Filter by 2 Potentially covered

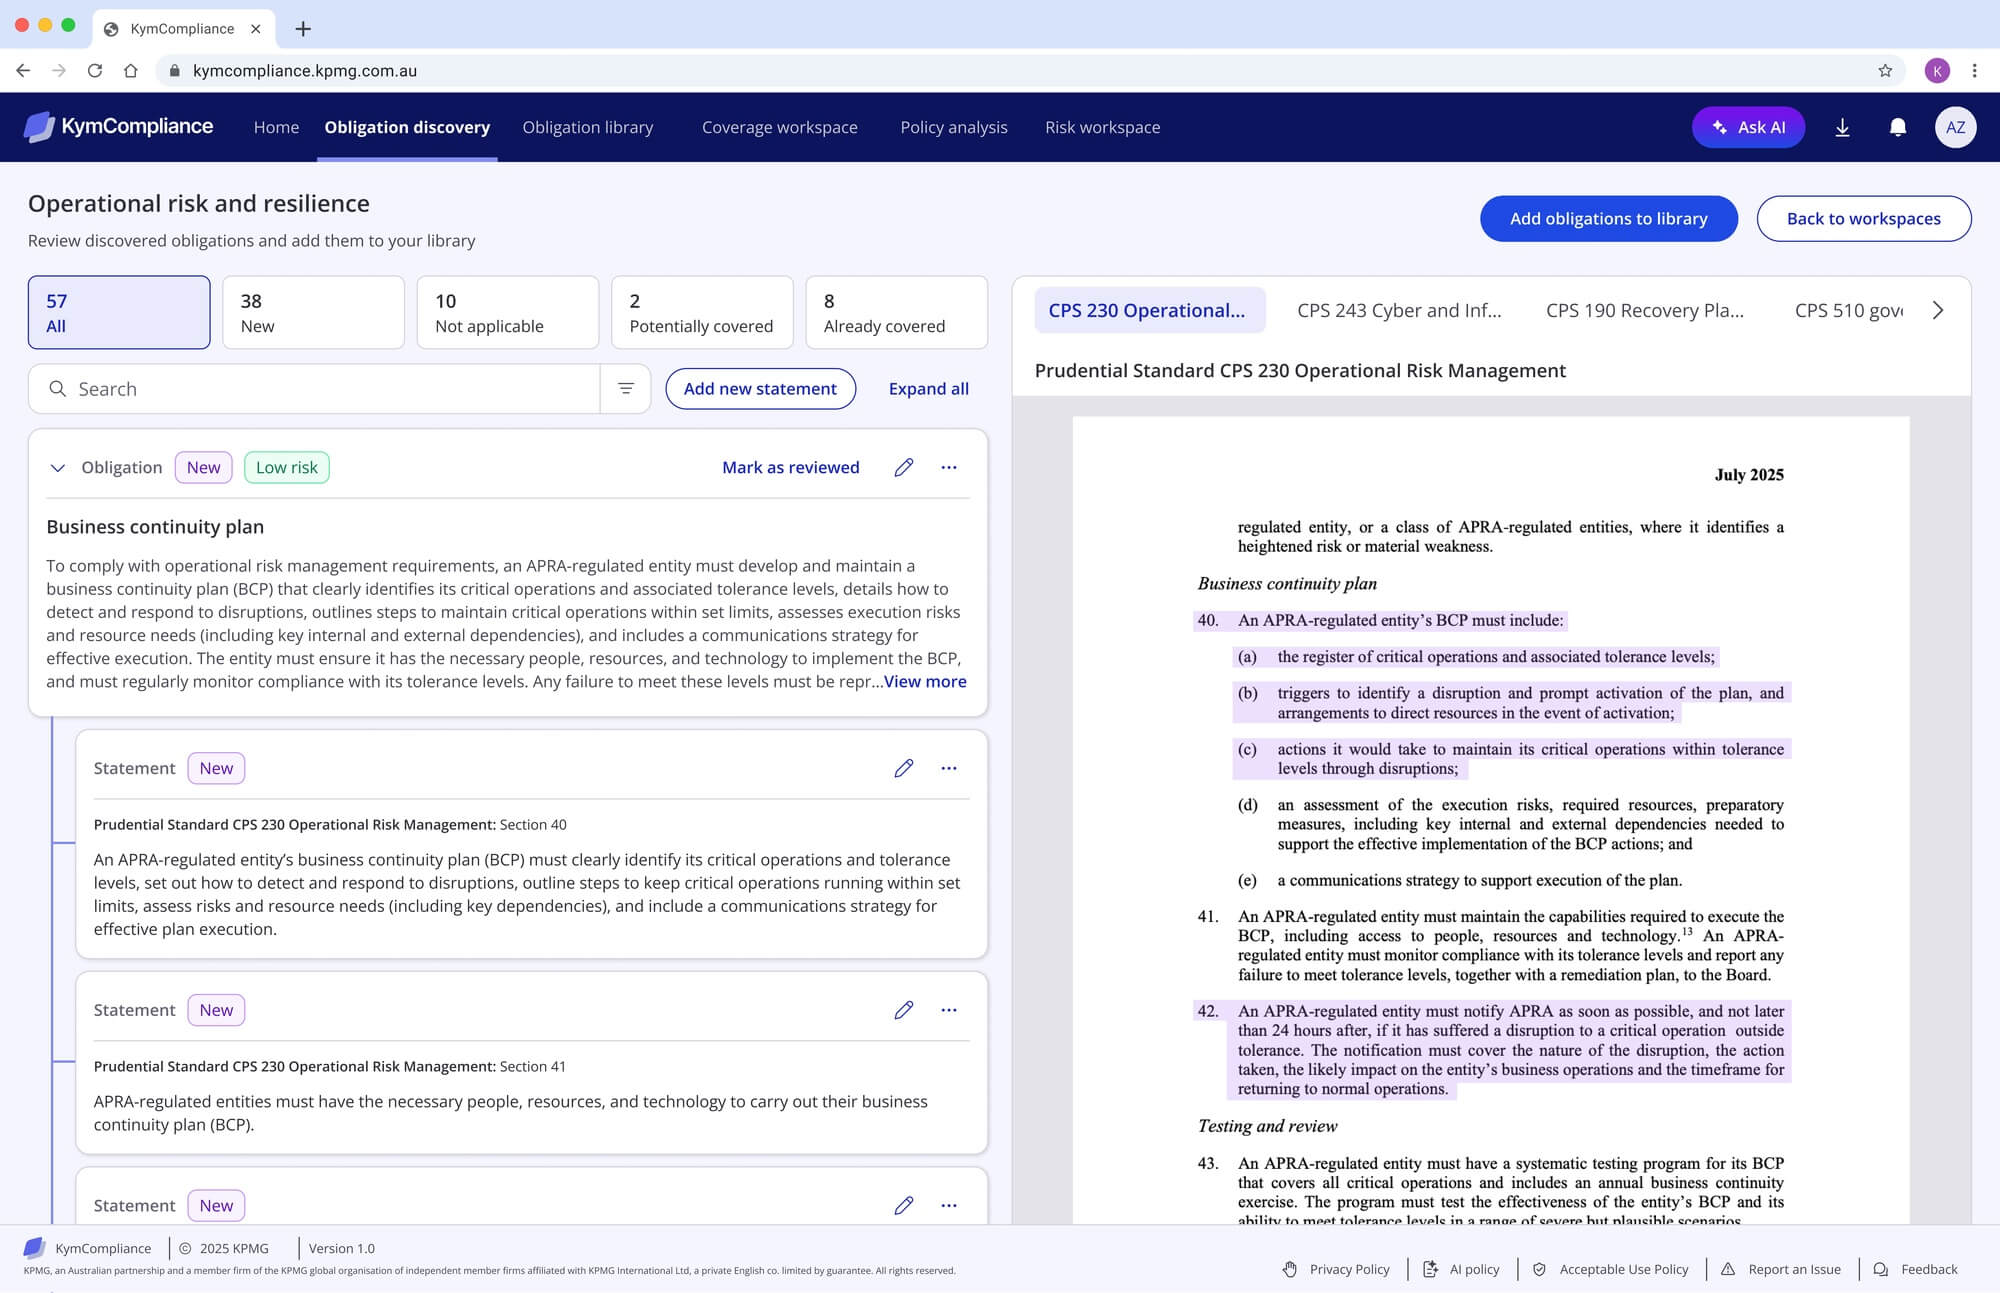pos(702,312)
